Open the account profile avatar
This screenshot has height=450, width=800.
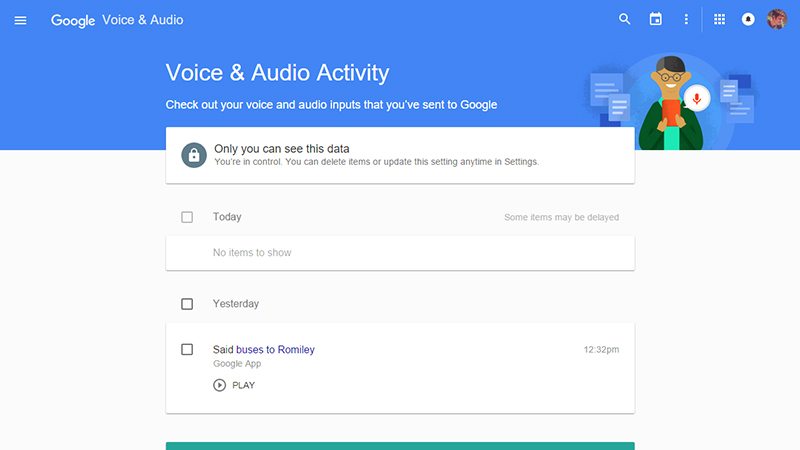pos(777,19)
